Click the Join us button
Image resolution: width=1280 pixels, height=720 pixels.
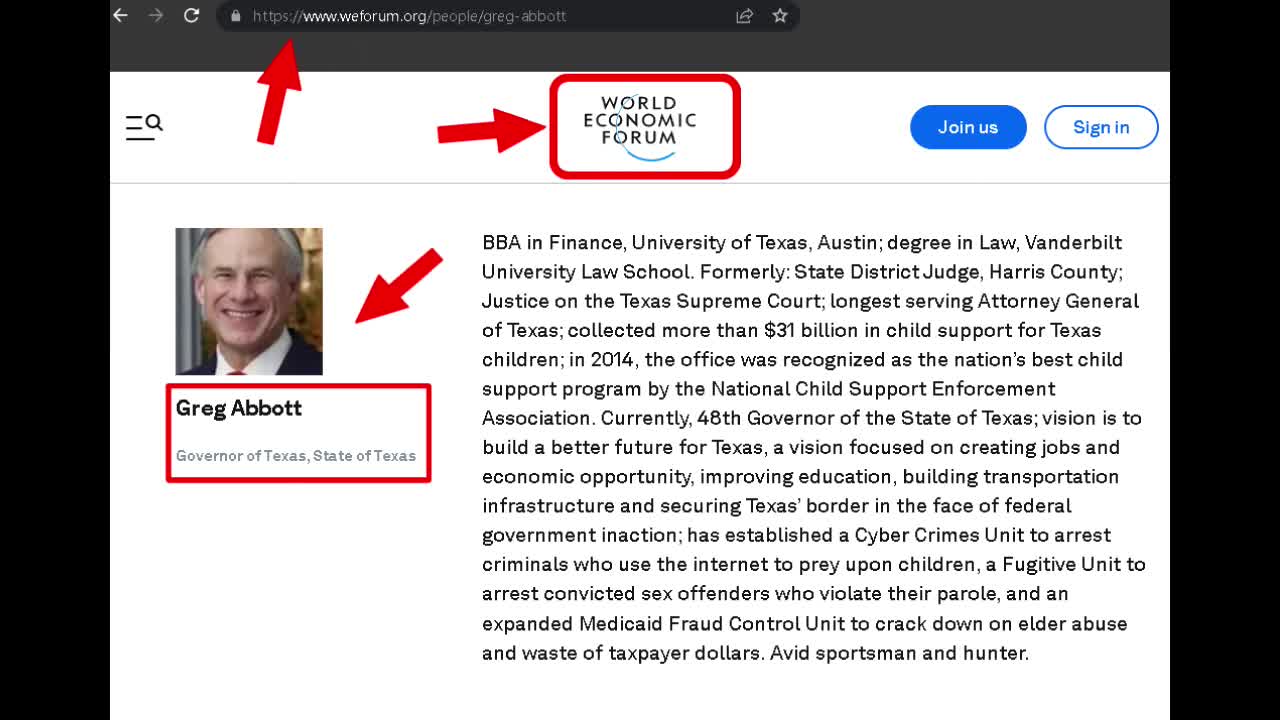pos(968,127)
